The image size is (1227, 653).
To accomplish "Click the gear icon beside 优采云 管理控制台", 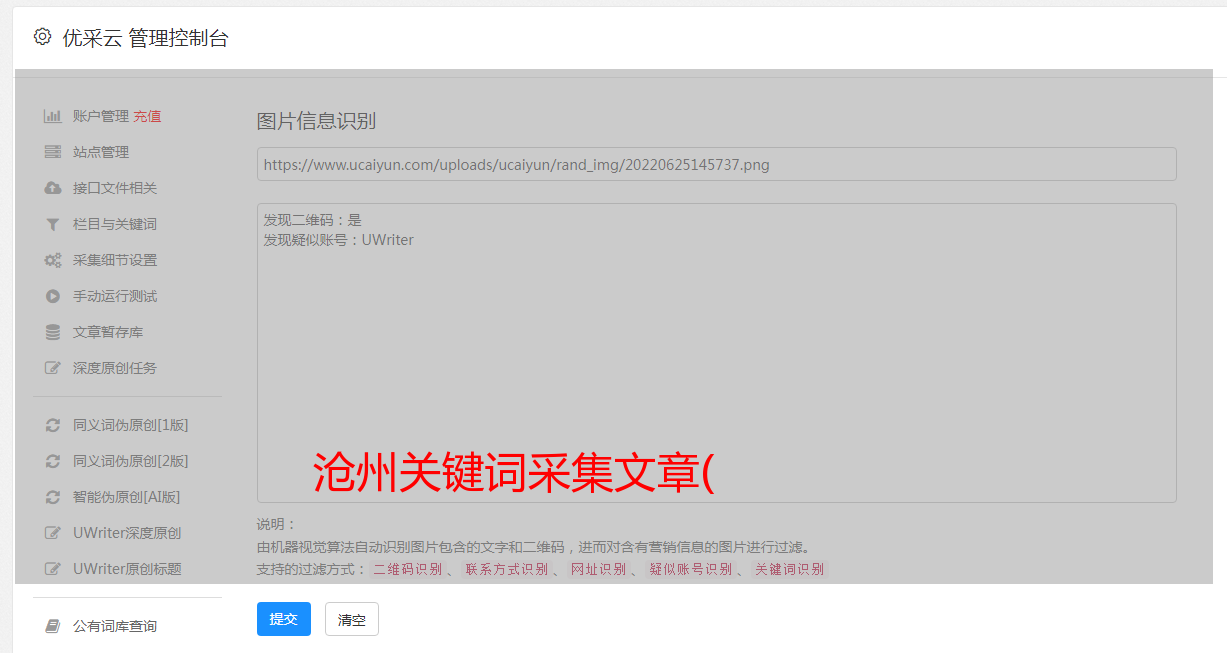I will pos(42,37).
